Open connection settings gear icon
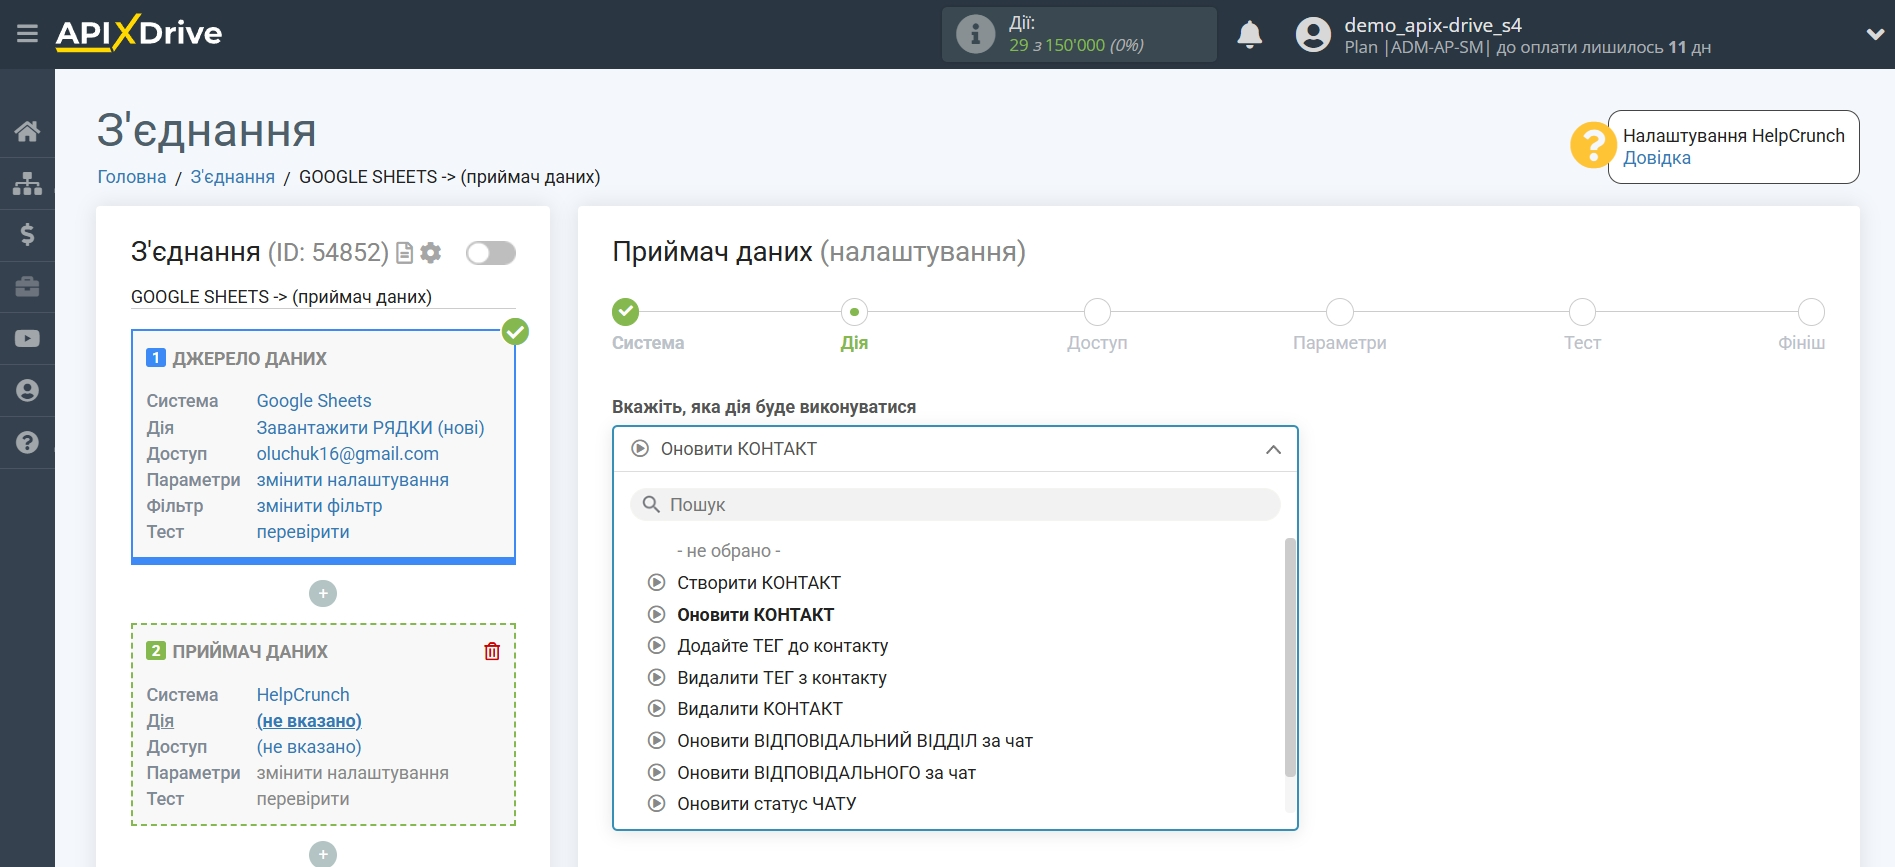The image size is (1895, 867). coord(431,253)
